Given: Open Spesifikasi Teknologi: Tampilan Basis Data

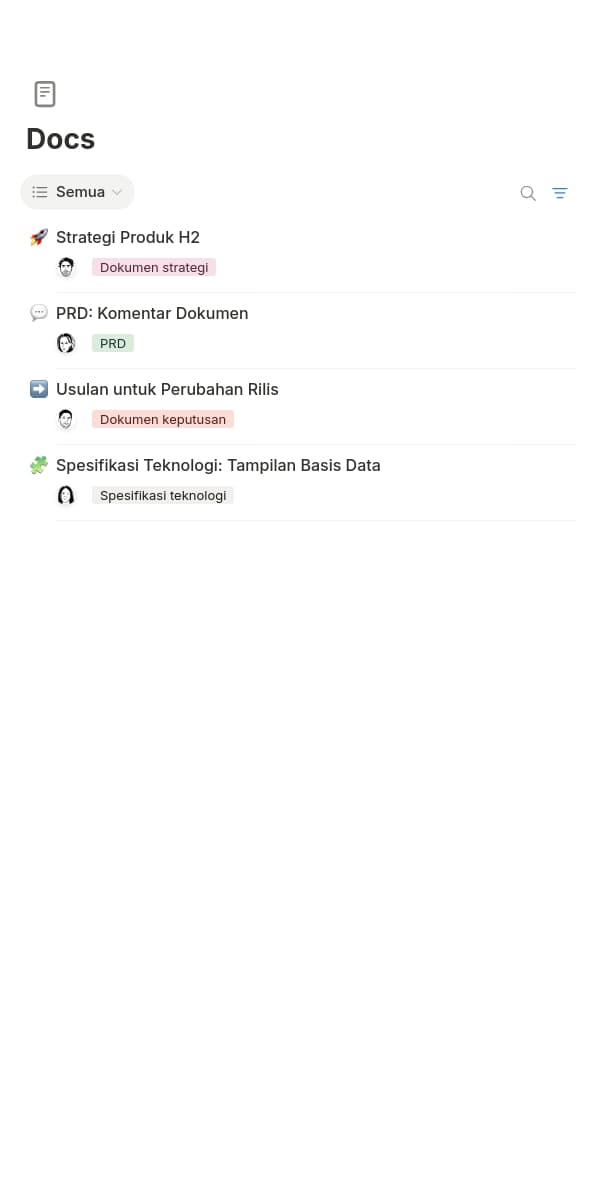Looking at the screenshot, I should click(x=218, y=465).
